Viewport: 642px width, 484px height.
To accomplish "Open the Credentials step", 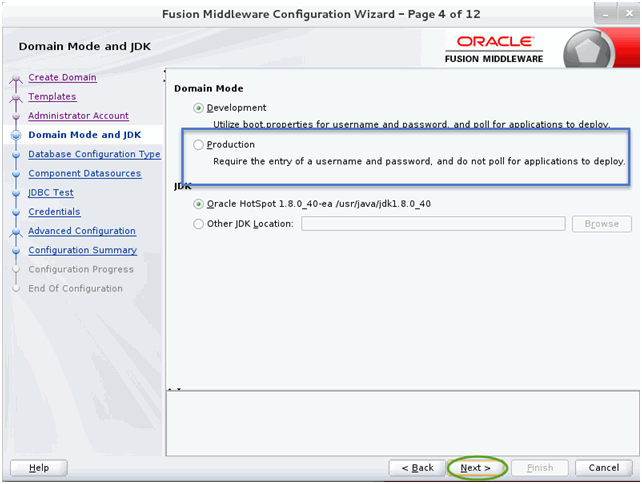I will (54, 212).
